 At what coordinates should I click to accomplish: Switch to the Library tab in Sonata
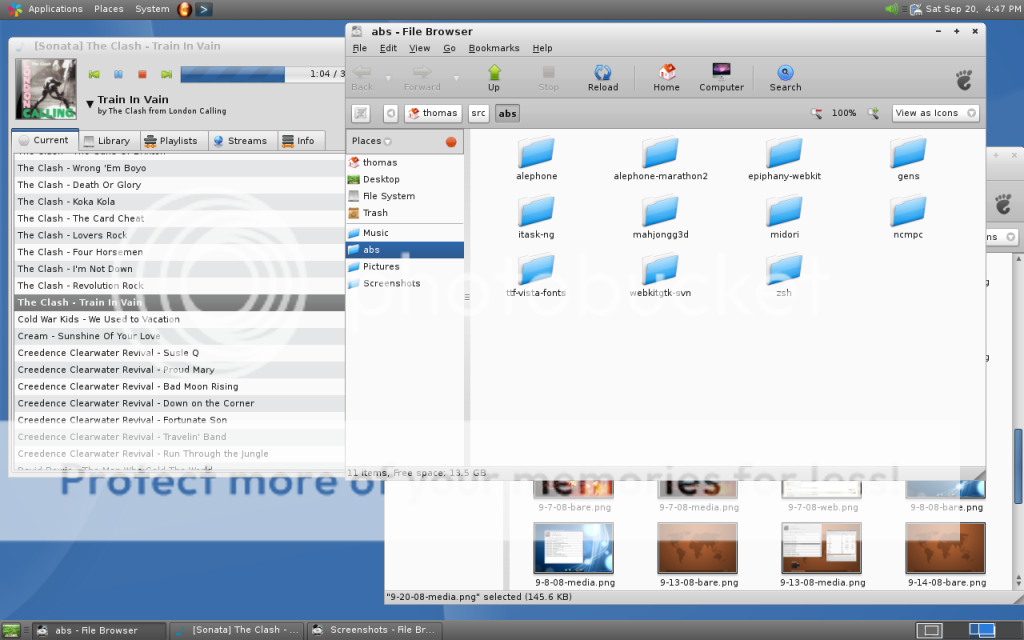106,141
